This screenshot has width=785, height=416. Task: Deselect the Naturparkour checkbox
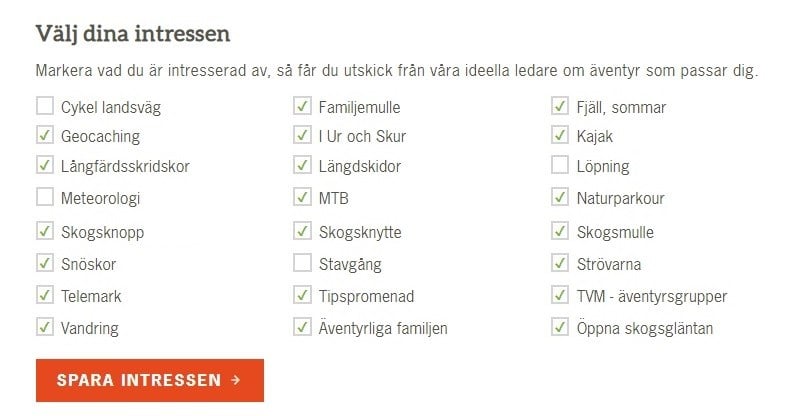click(560, 197)
